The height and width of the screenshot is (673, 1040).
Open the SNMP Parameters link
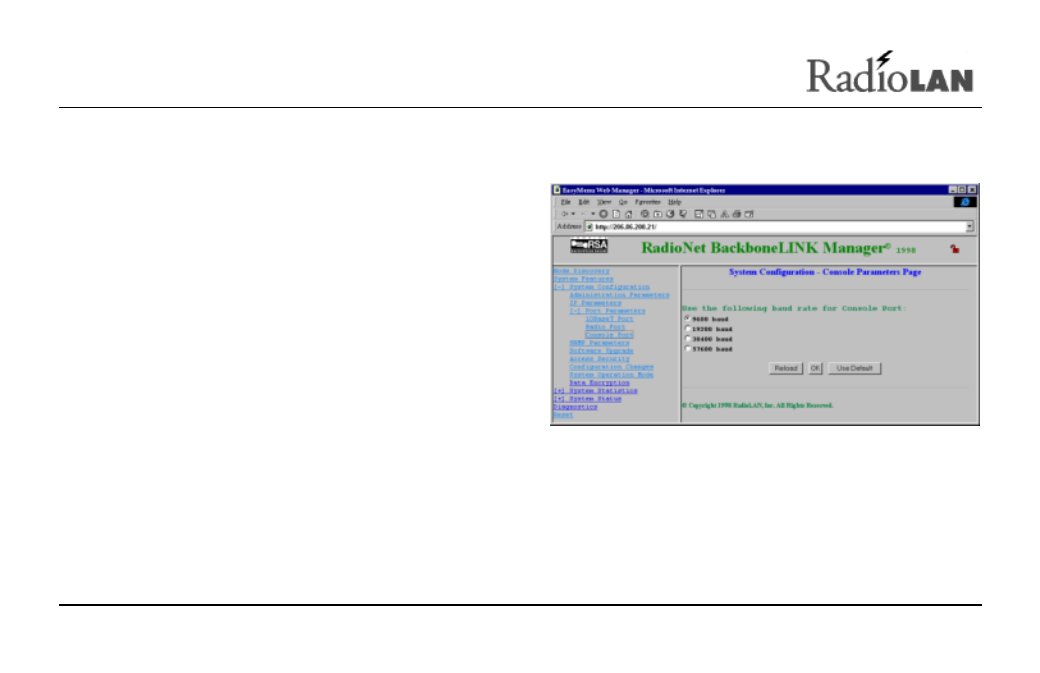tap(600, 343)
